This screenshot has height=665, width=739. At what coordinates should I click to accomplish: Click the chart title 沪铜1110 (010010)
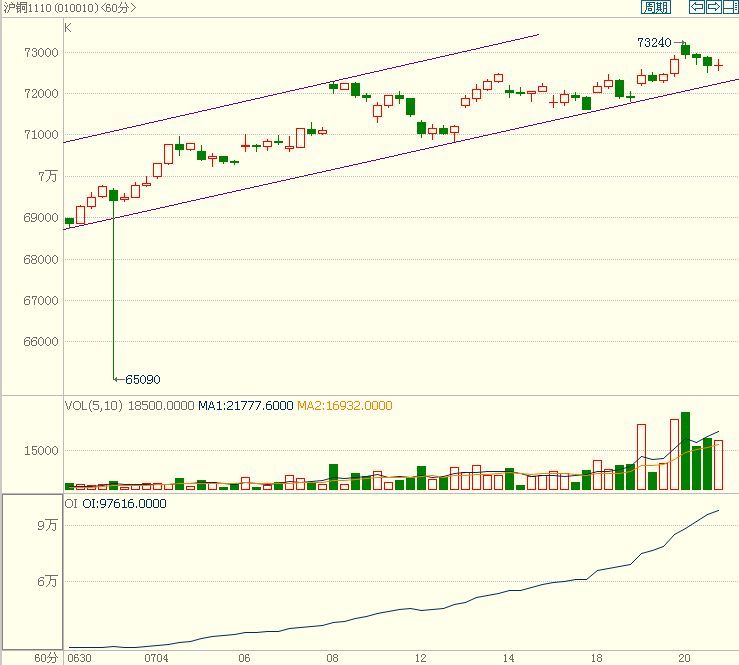(50, 8)
